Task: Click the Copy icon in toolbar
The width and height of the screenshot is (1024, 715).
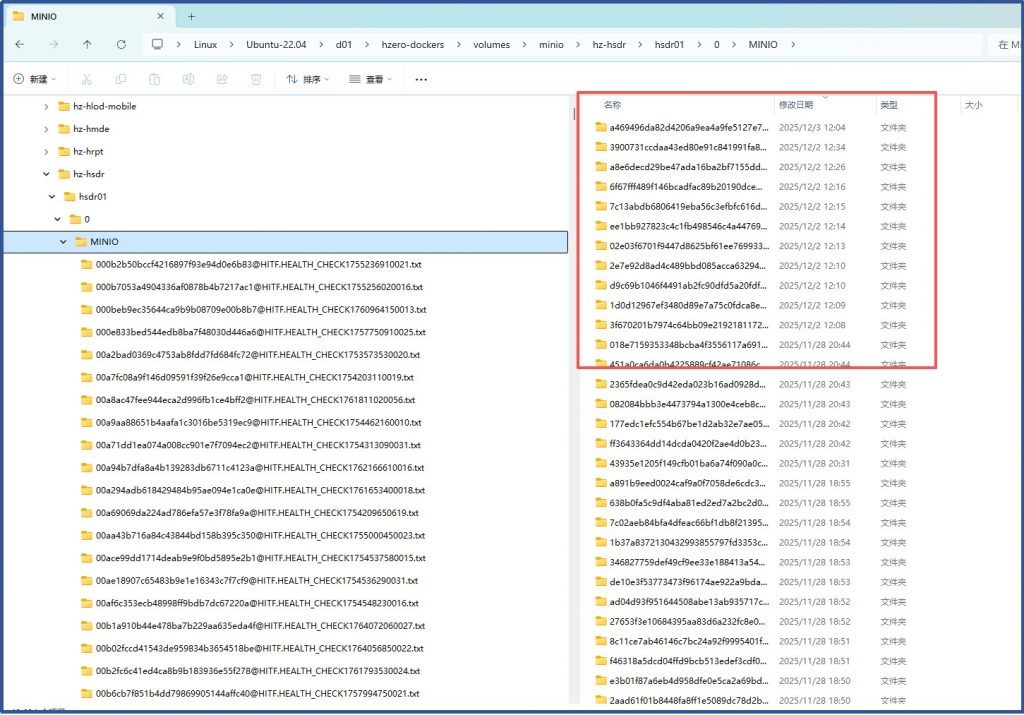Action: (120, 79)
